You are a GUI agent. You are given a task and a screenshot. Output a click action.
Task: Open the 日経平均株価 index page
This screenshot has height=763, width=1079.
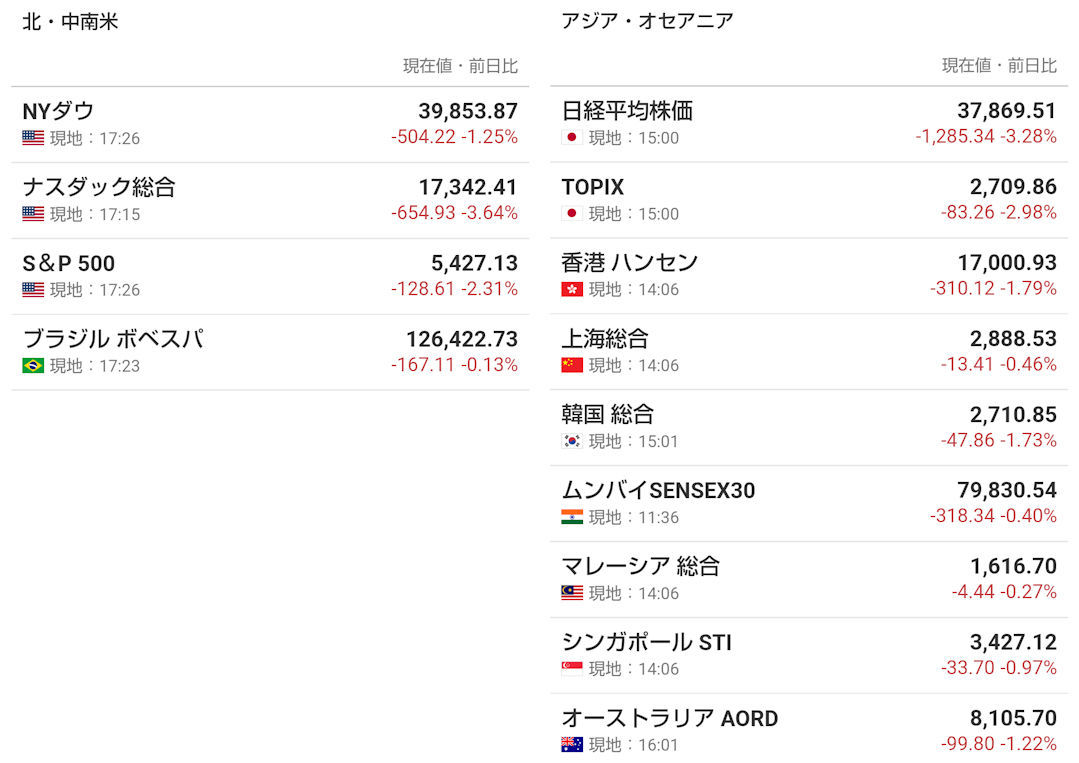click(627, 111)
